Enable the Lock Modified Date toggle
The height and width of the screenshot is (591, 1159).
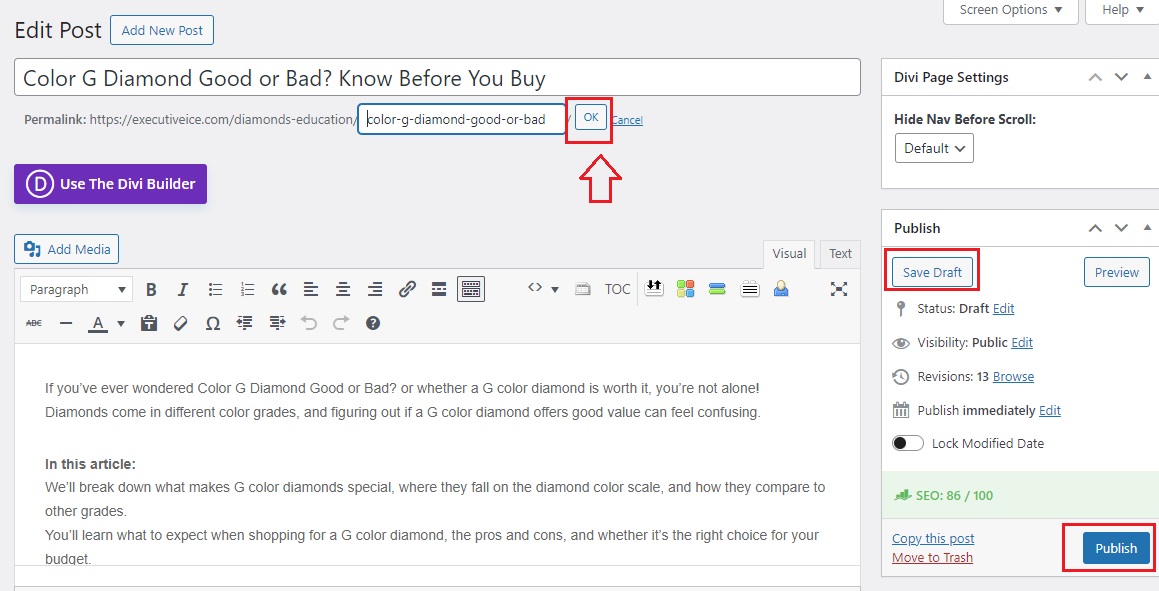click(907, 442)
